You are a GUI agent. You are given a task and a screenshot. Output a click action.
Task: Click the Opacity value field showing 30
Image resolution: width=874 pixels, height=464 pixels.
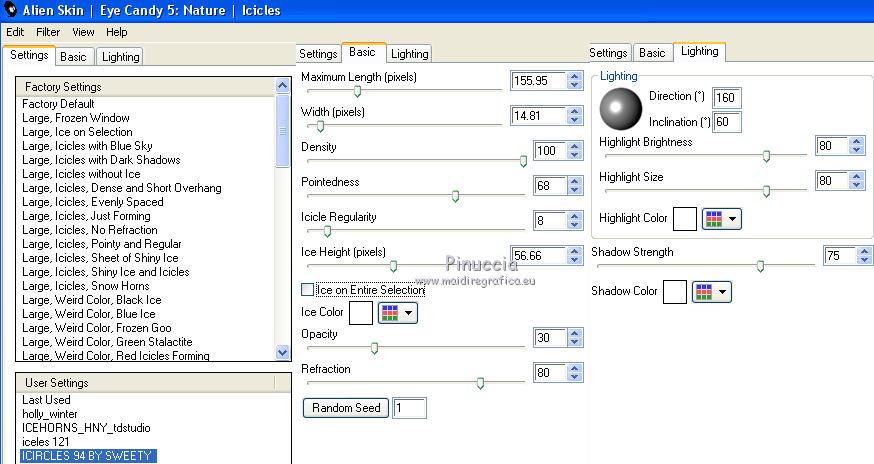click(x=550, y=337)
